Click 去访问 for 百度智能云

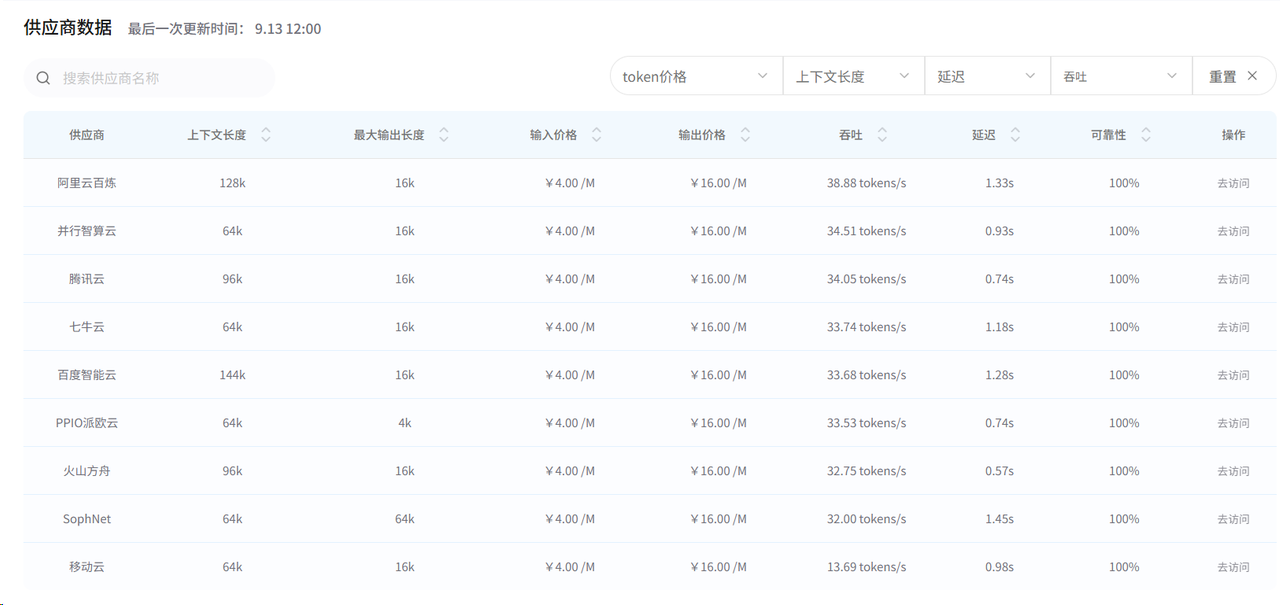pos(1233,375)
